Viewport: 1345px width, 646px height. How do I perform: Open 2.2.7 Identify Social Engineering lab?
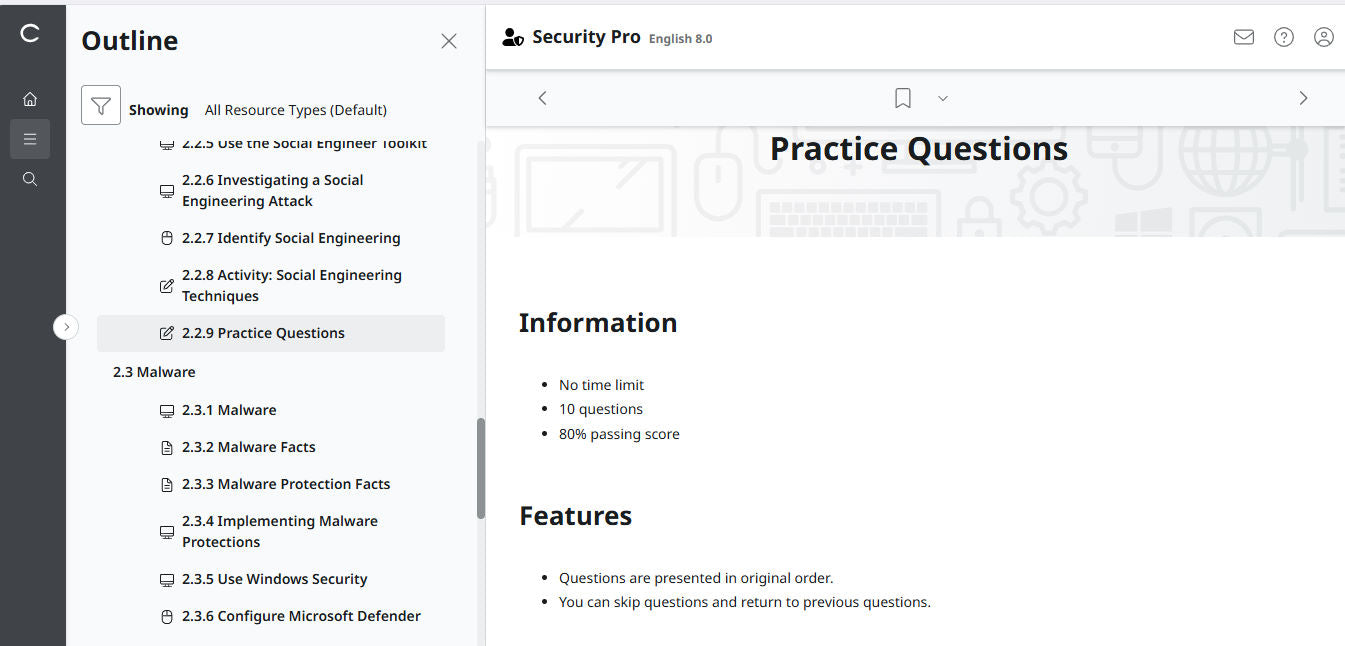point(291,238)
